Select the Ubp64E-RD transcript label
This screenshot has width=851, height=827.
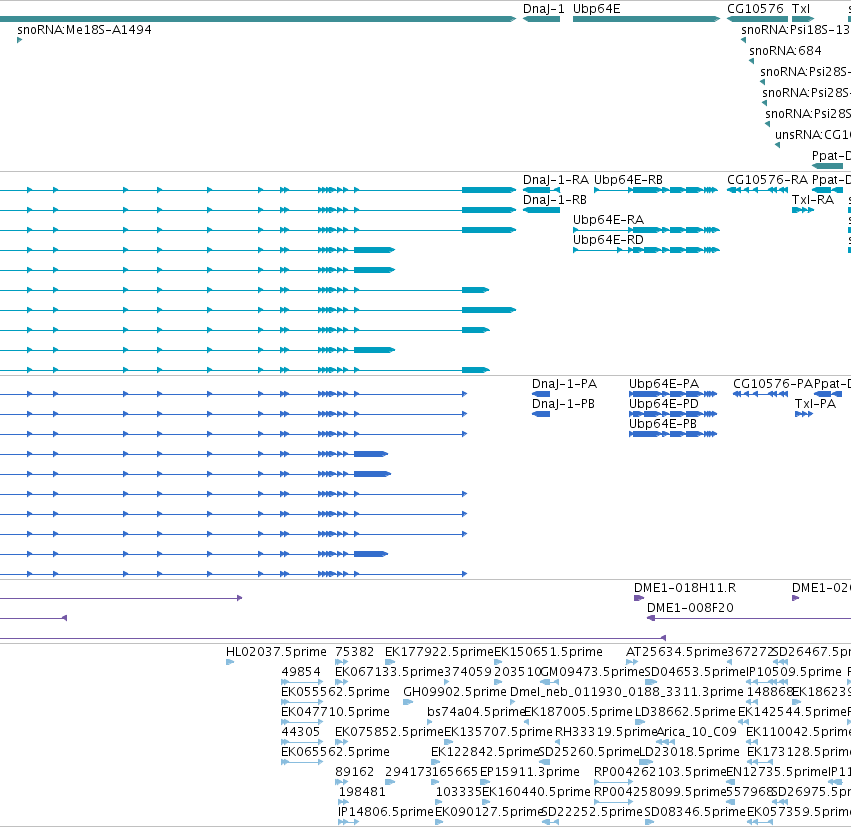[608, 240]
